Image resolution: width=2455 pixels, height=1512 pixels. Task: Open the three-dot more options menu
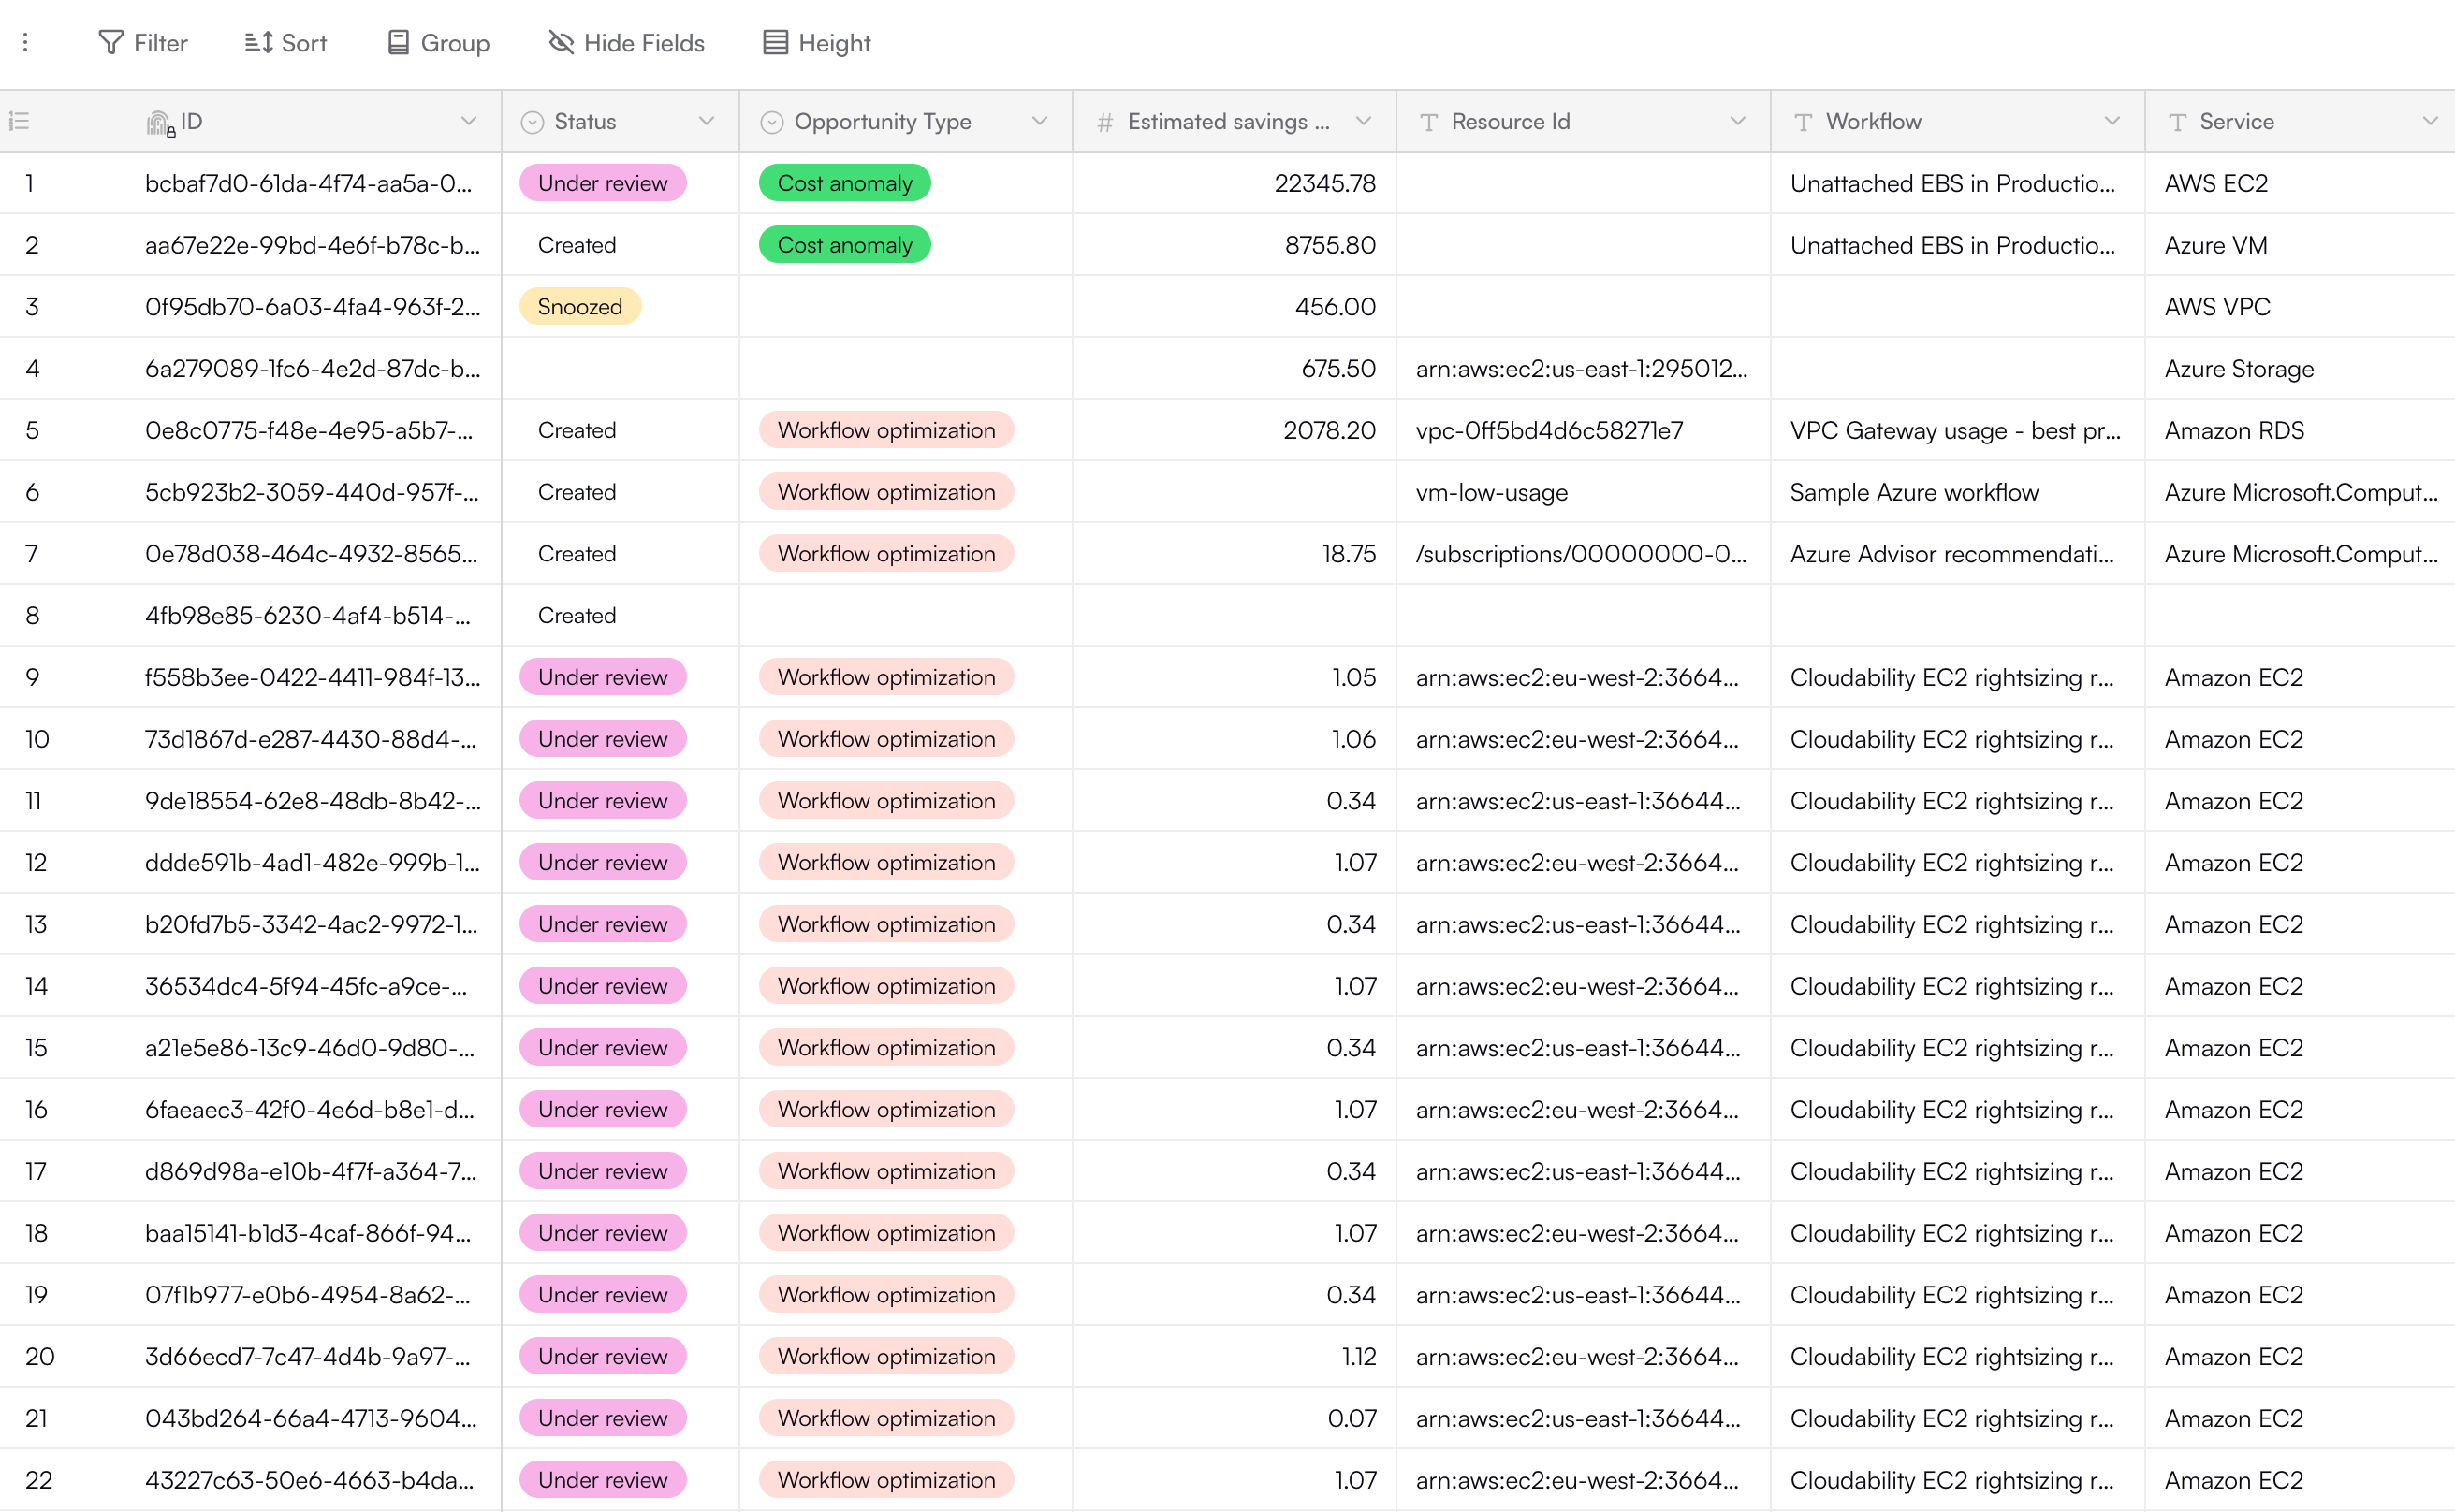pos(26,43)
